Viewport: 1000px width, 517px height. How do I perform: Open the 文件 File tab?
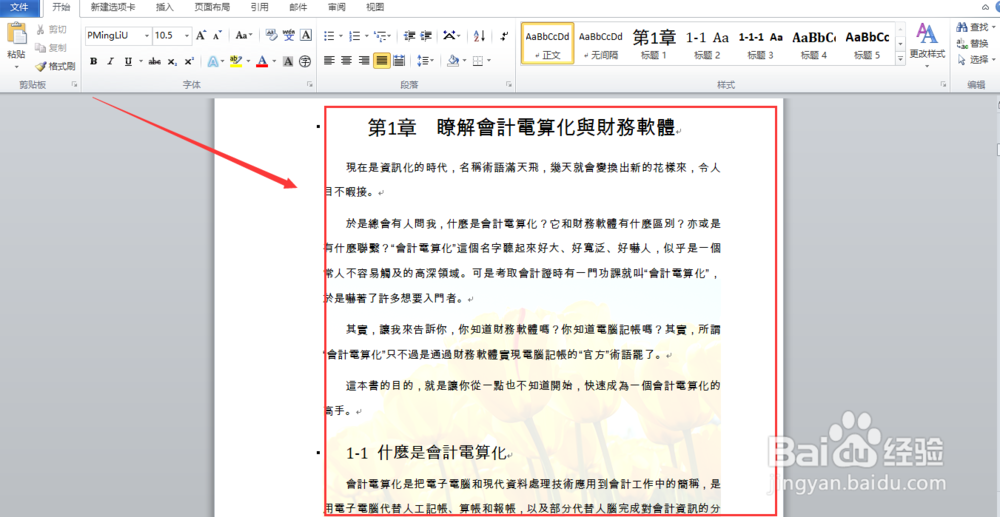[x=20, y=8]
